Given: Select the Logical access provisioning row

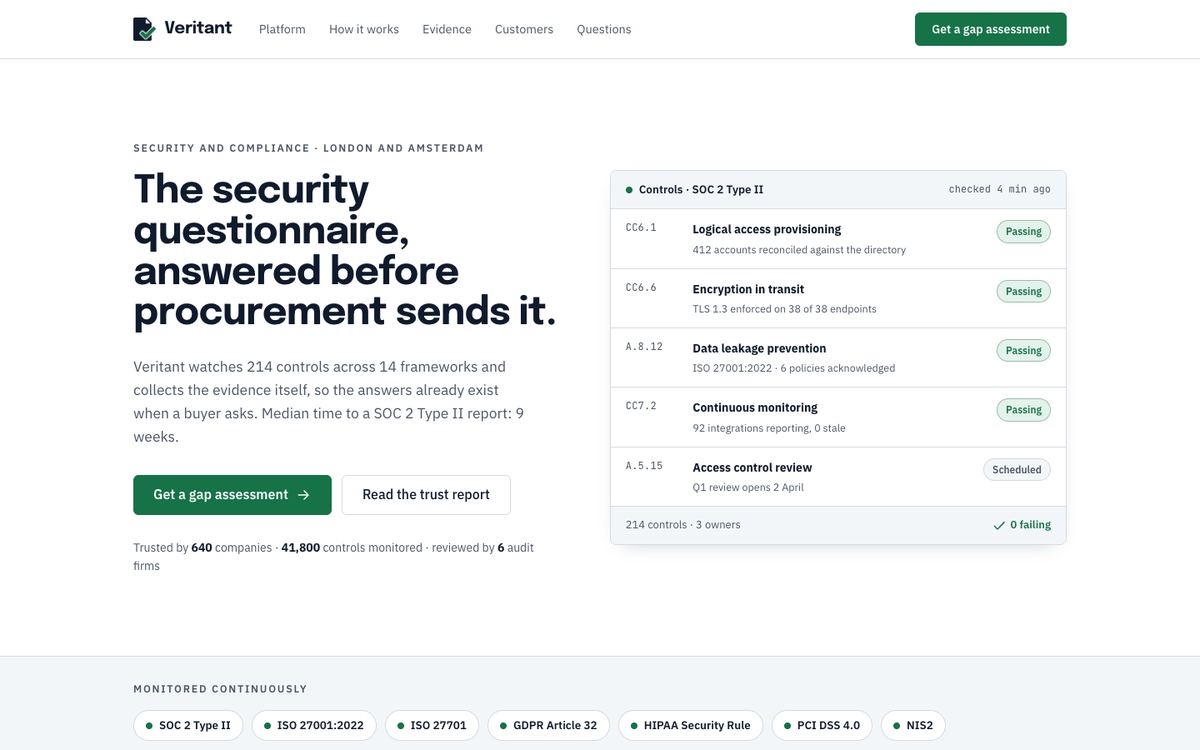Looking at the screenshot, I should click(838, 239).
